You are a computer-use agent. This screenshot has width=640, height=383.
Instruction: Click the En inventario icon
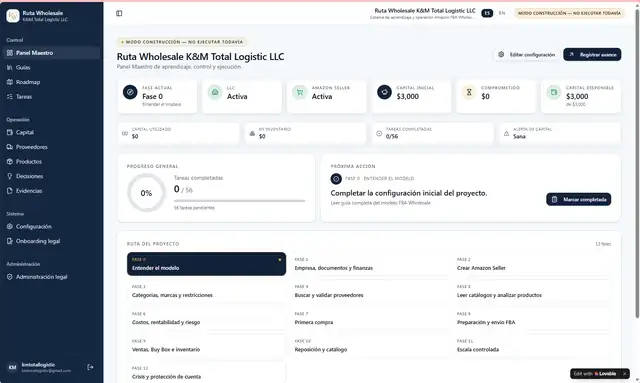click(x=252, y=134)
